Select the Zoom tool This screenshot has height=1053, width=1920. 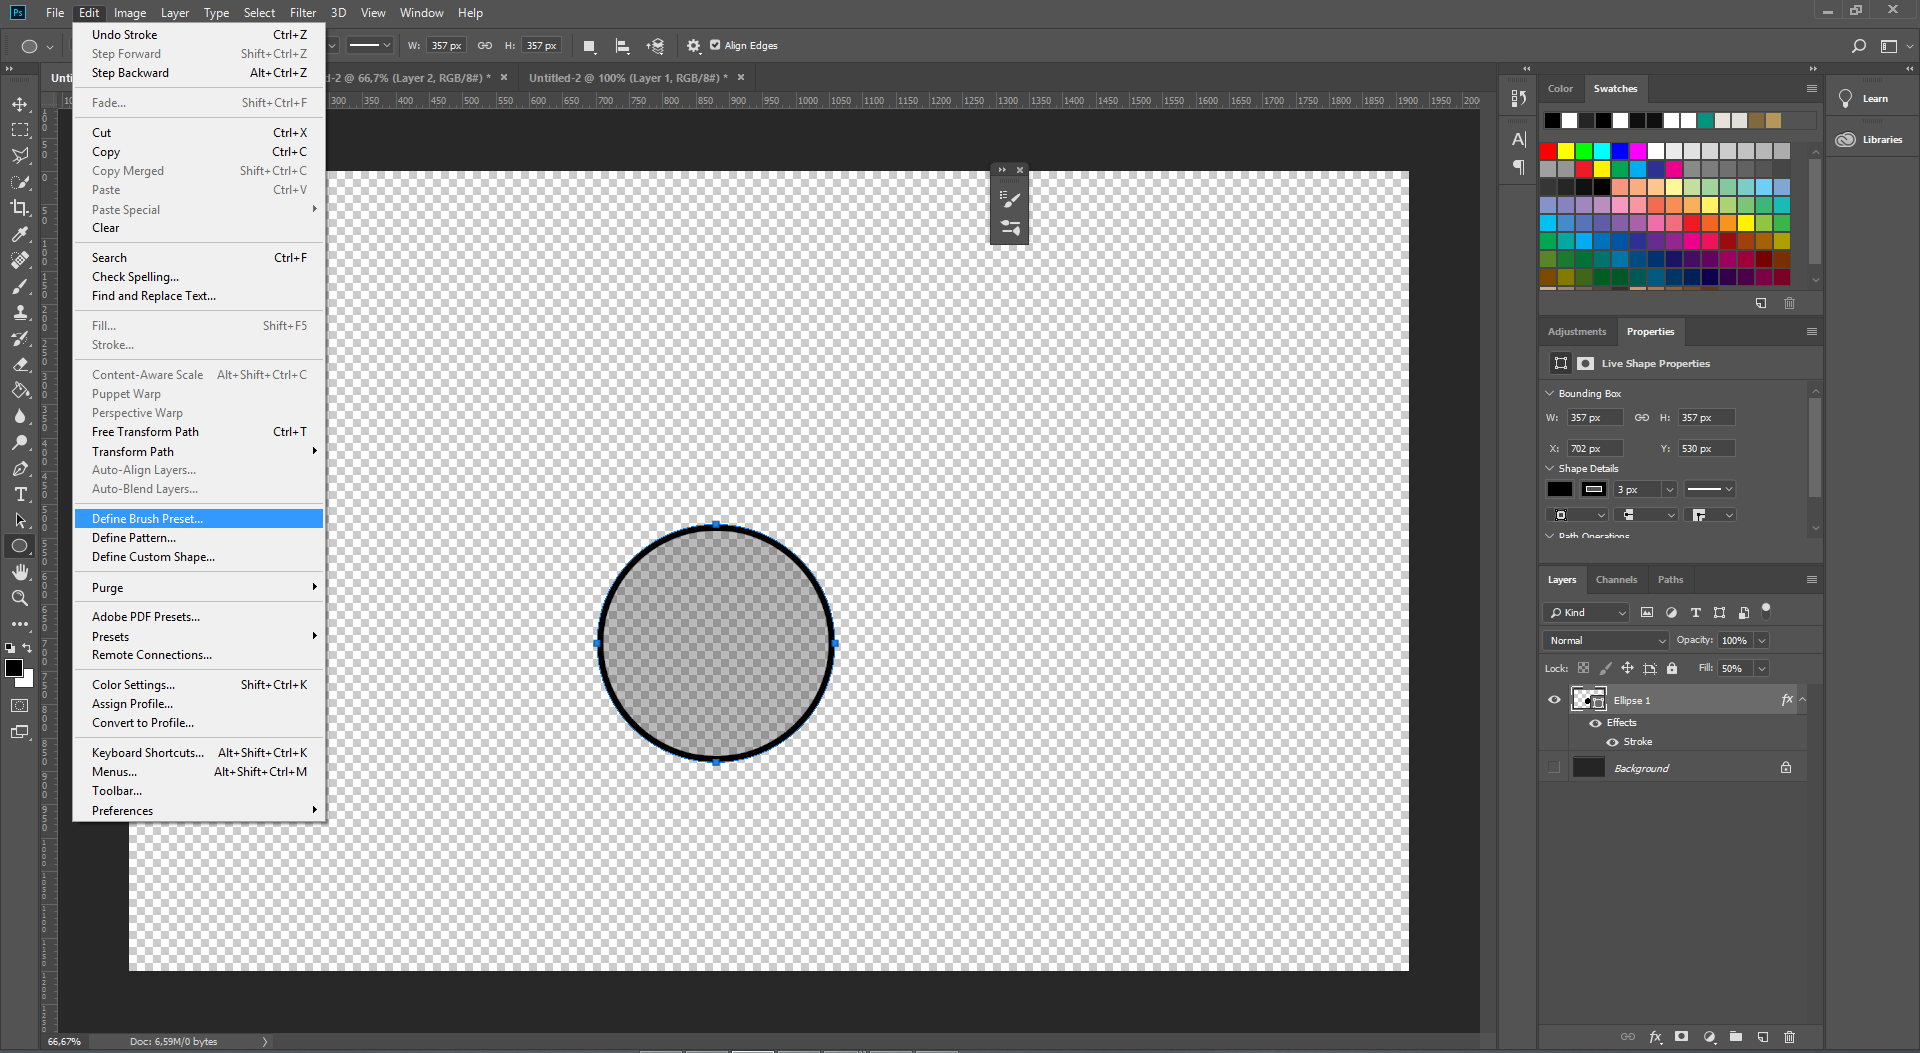click(x=20, y=598)
